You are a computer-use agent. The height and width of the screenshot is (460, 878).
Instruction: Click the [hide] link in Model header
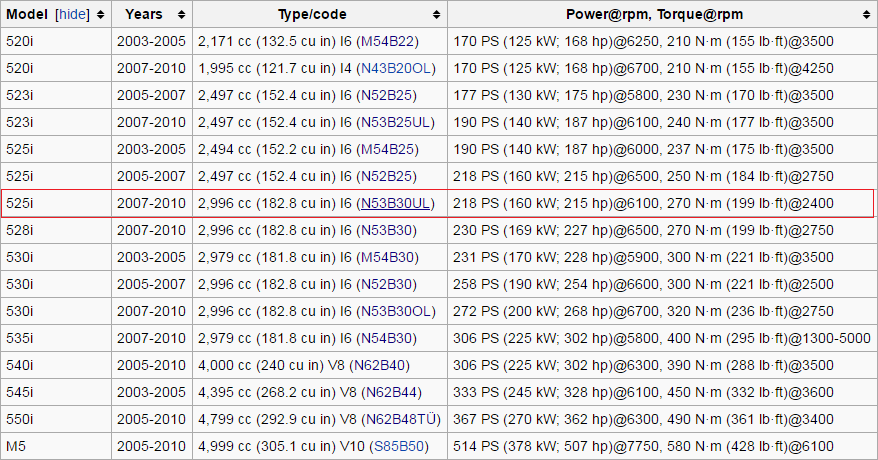(72, 15)
